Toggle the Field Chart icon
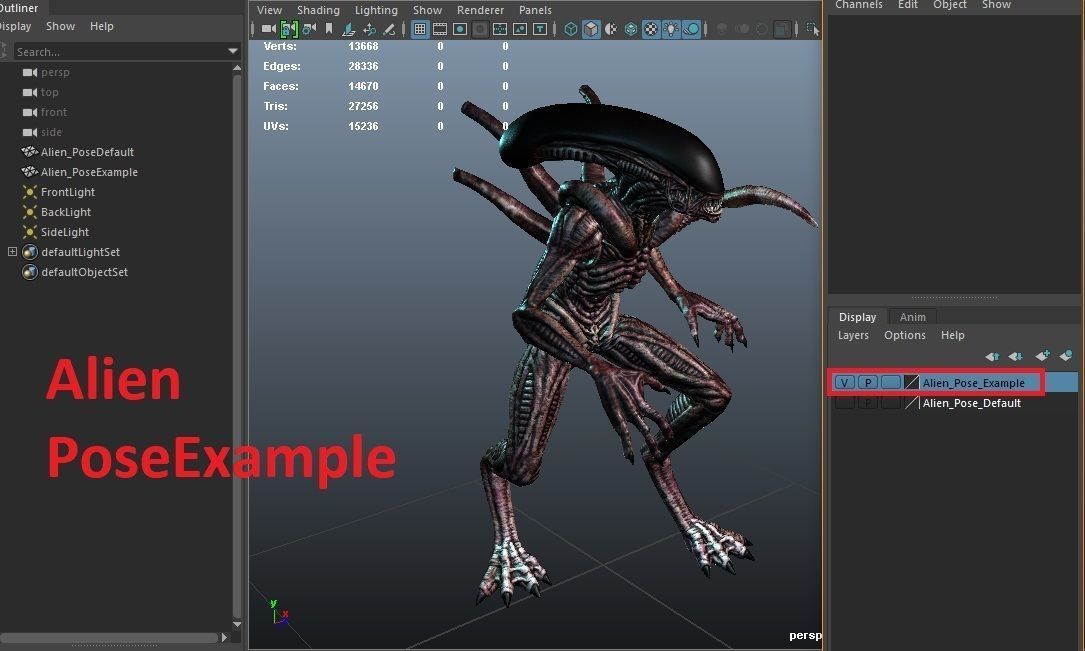 [500, 29]
